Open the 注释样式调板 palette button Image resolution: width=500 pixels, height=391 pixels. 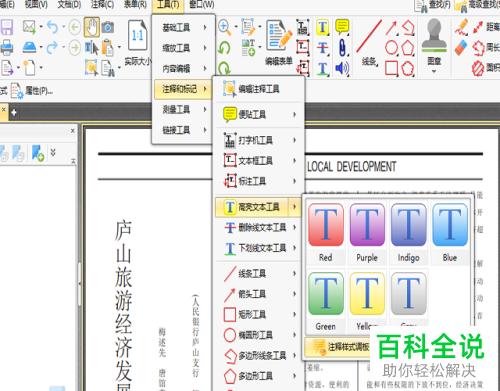point(337,347)
